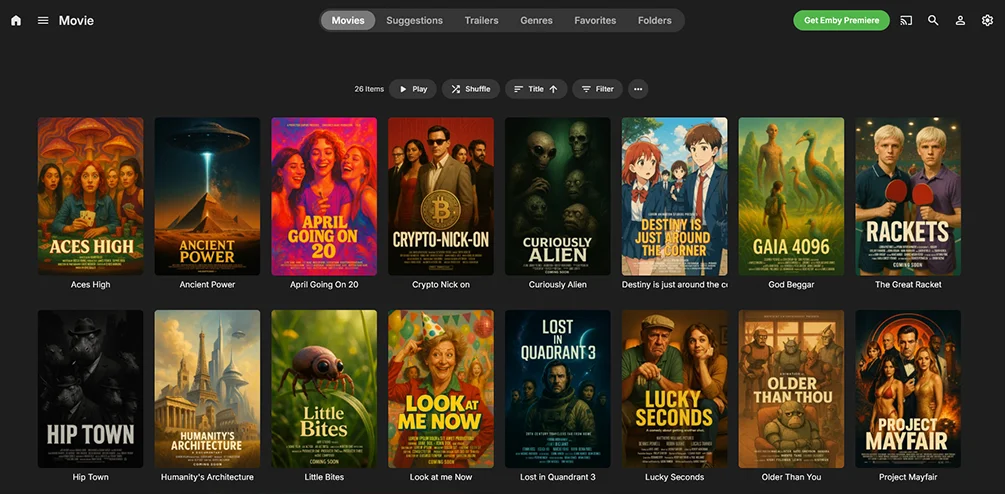1005x494 pixels.
Task: Click the Project Mayfair title link
Action: coord(908,477)
